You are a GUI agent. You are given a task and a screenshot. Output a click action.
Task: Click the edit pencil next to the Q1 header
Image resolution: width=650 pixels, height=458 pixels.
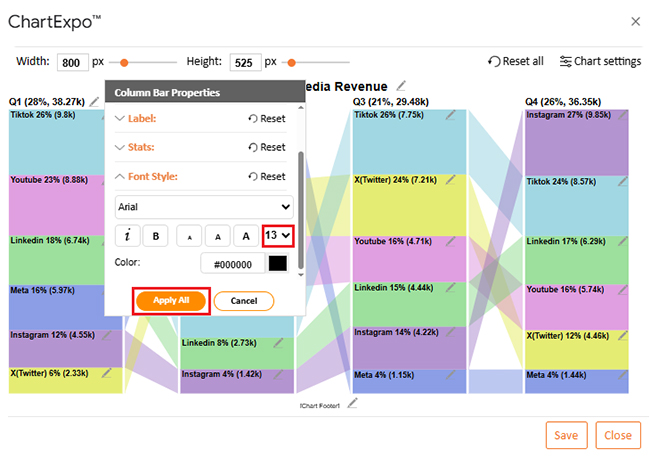(94, 101)
